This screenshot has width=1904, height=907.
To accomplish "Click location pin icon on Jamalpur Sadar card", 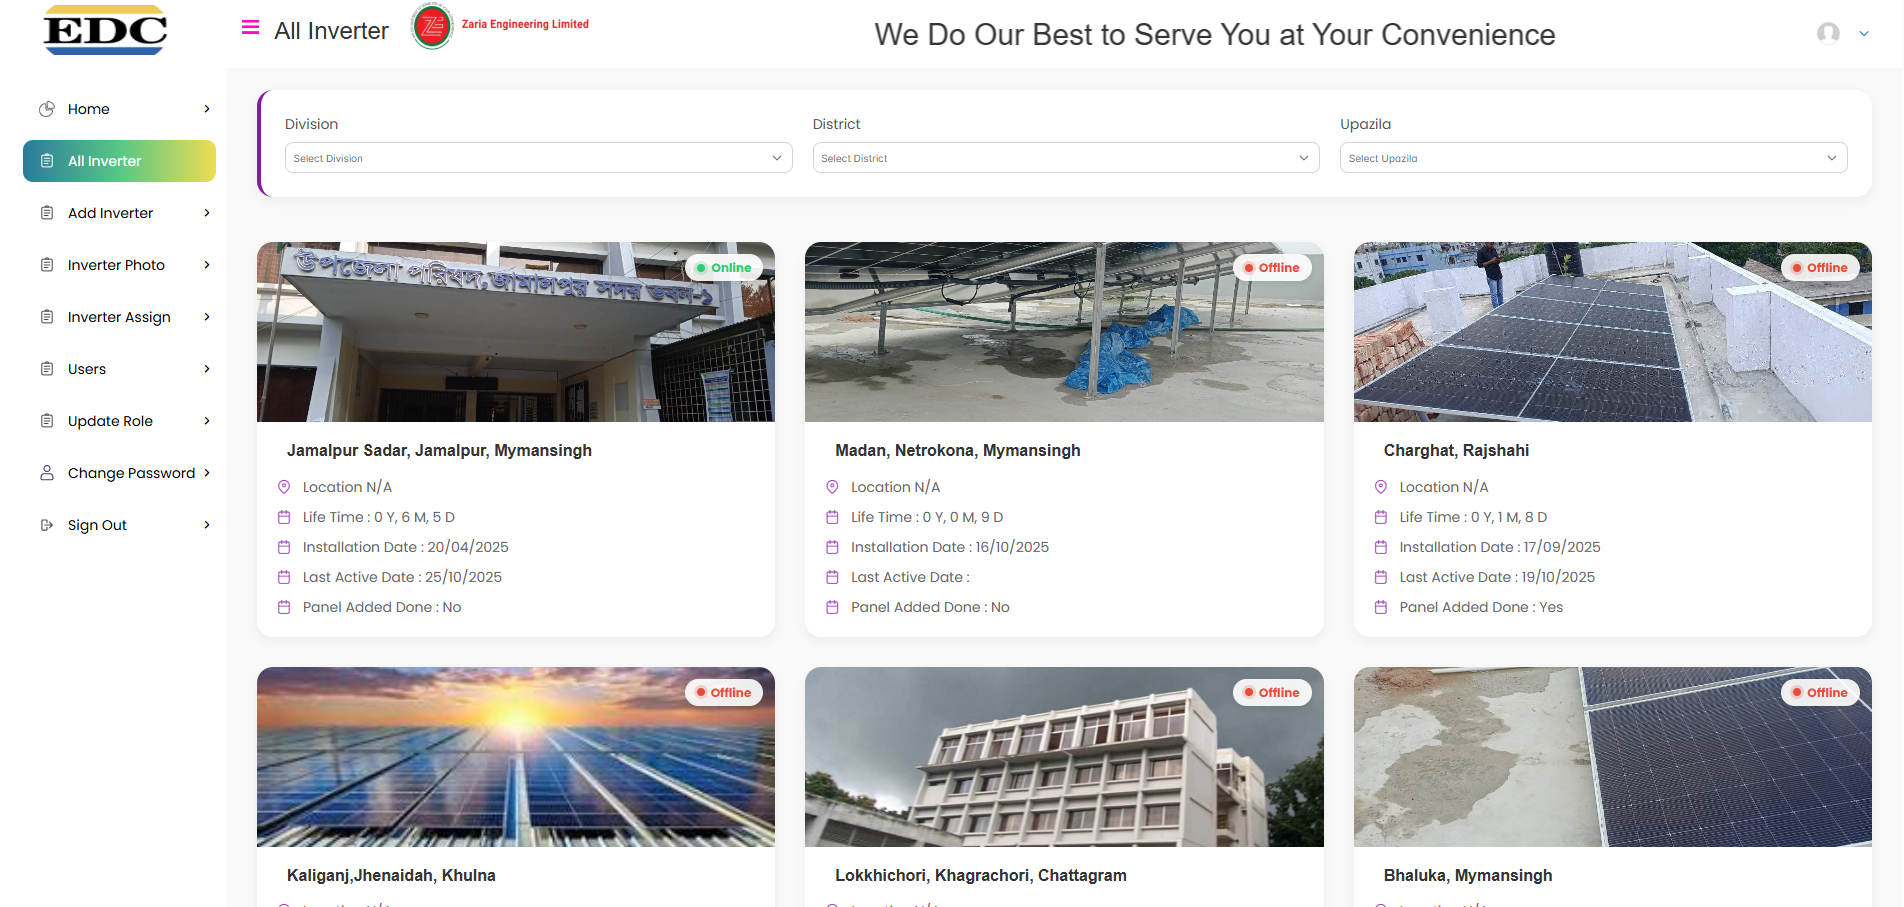I will coord(284,487).
